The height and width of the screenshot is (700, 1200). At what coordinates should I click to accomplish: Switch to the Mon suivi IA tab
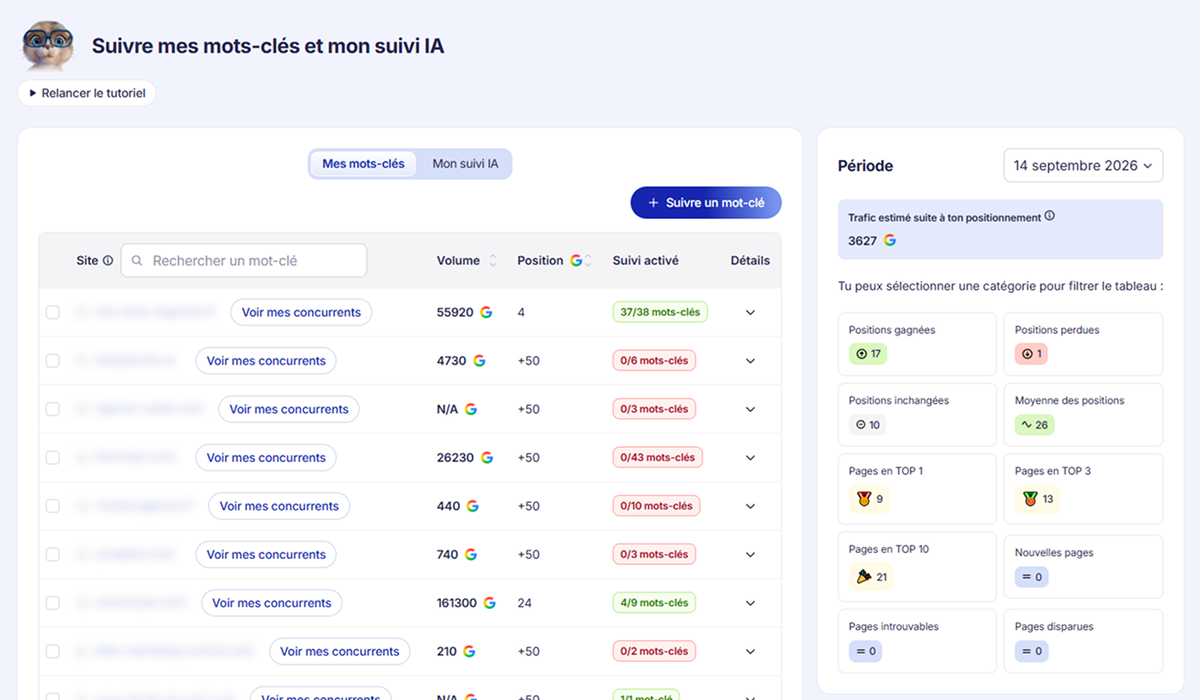pos(465,164)
